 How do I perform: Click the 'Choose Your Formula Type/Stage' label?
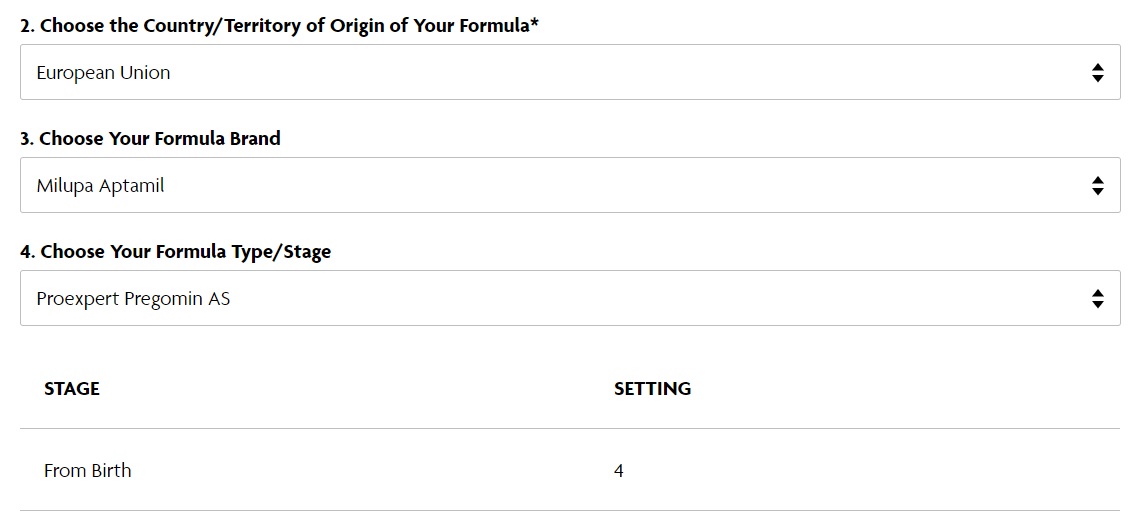[x=186, y=252]
